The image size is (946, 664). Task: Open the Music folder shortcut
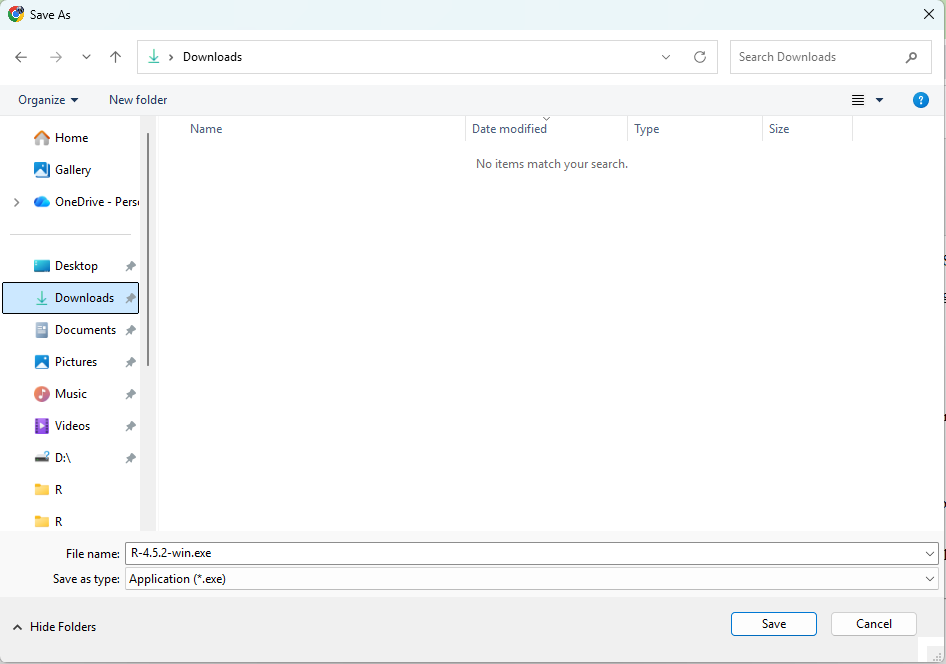click(70, 394)
